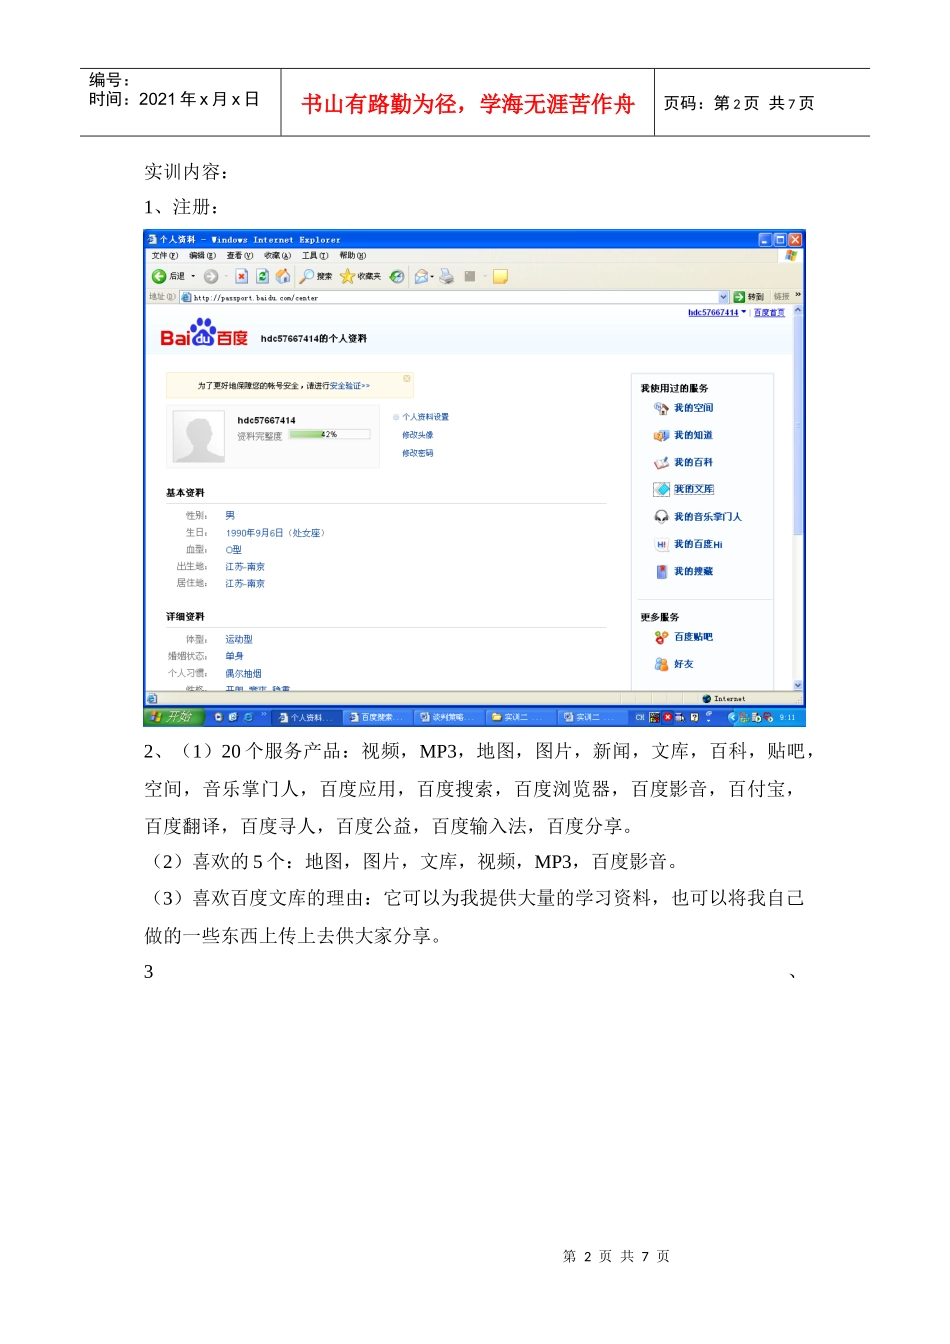Open the 我的文库 link
This screenshot has width=950, height=1344.
click(x=694, y=489)
